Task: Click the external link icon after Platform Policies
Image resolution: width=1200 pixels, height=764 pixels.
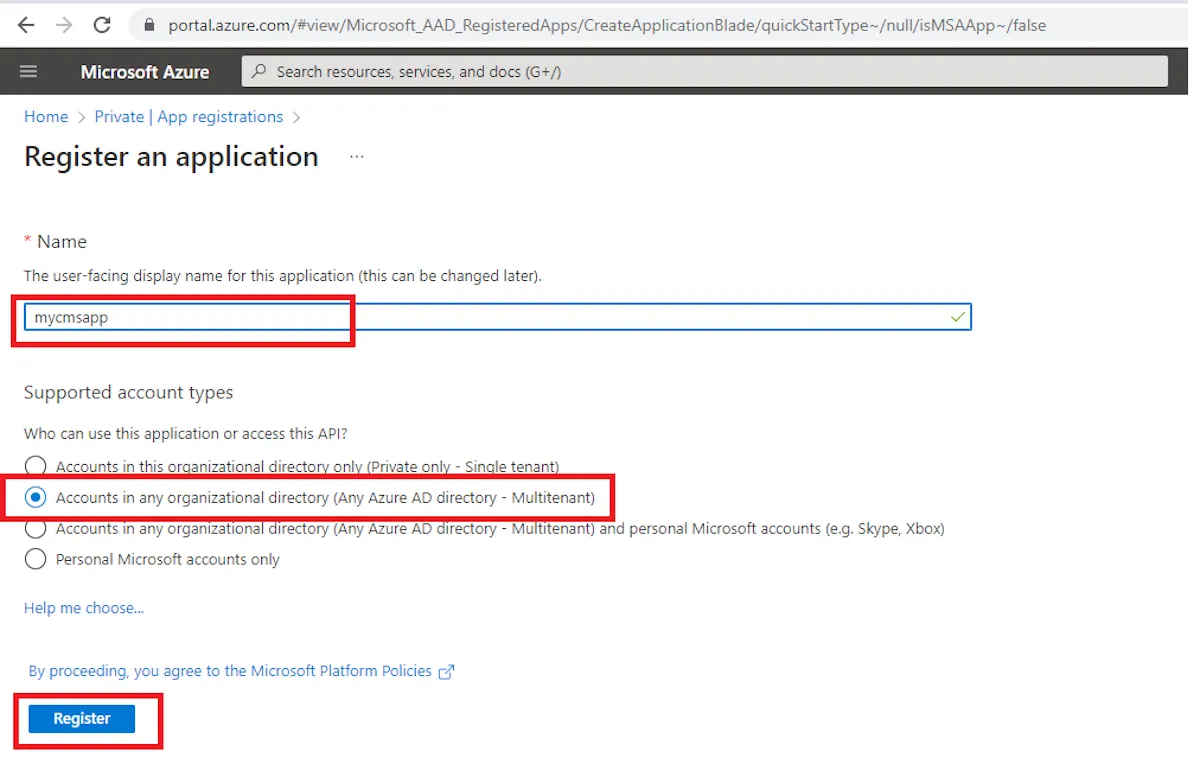Action: coord(447,672)
